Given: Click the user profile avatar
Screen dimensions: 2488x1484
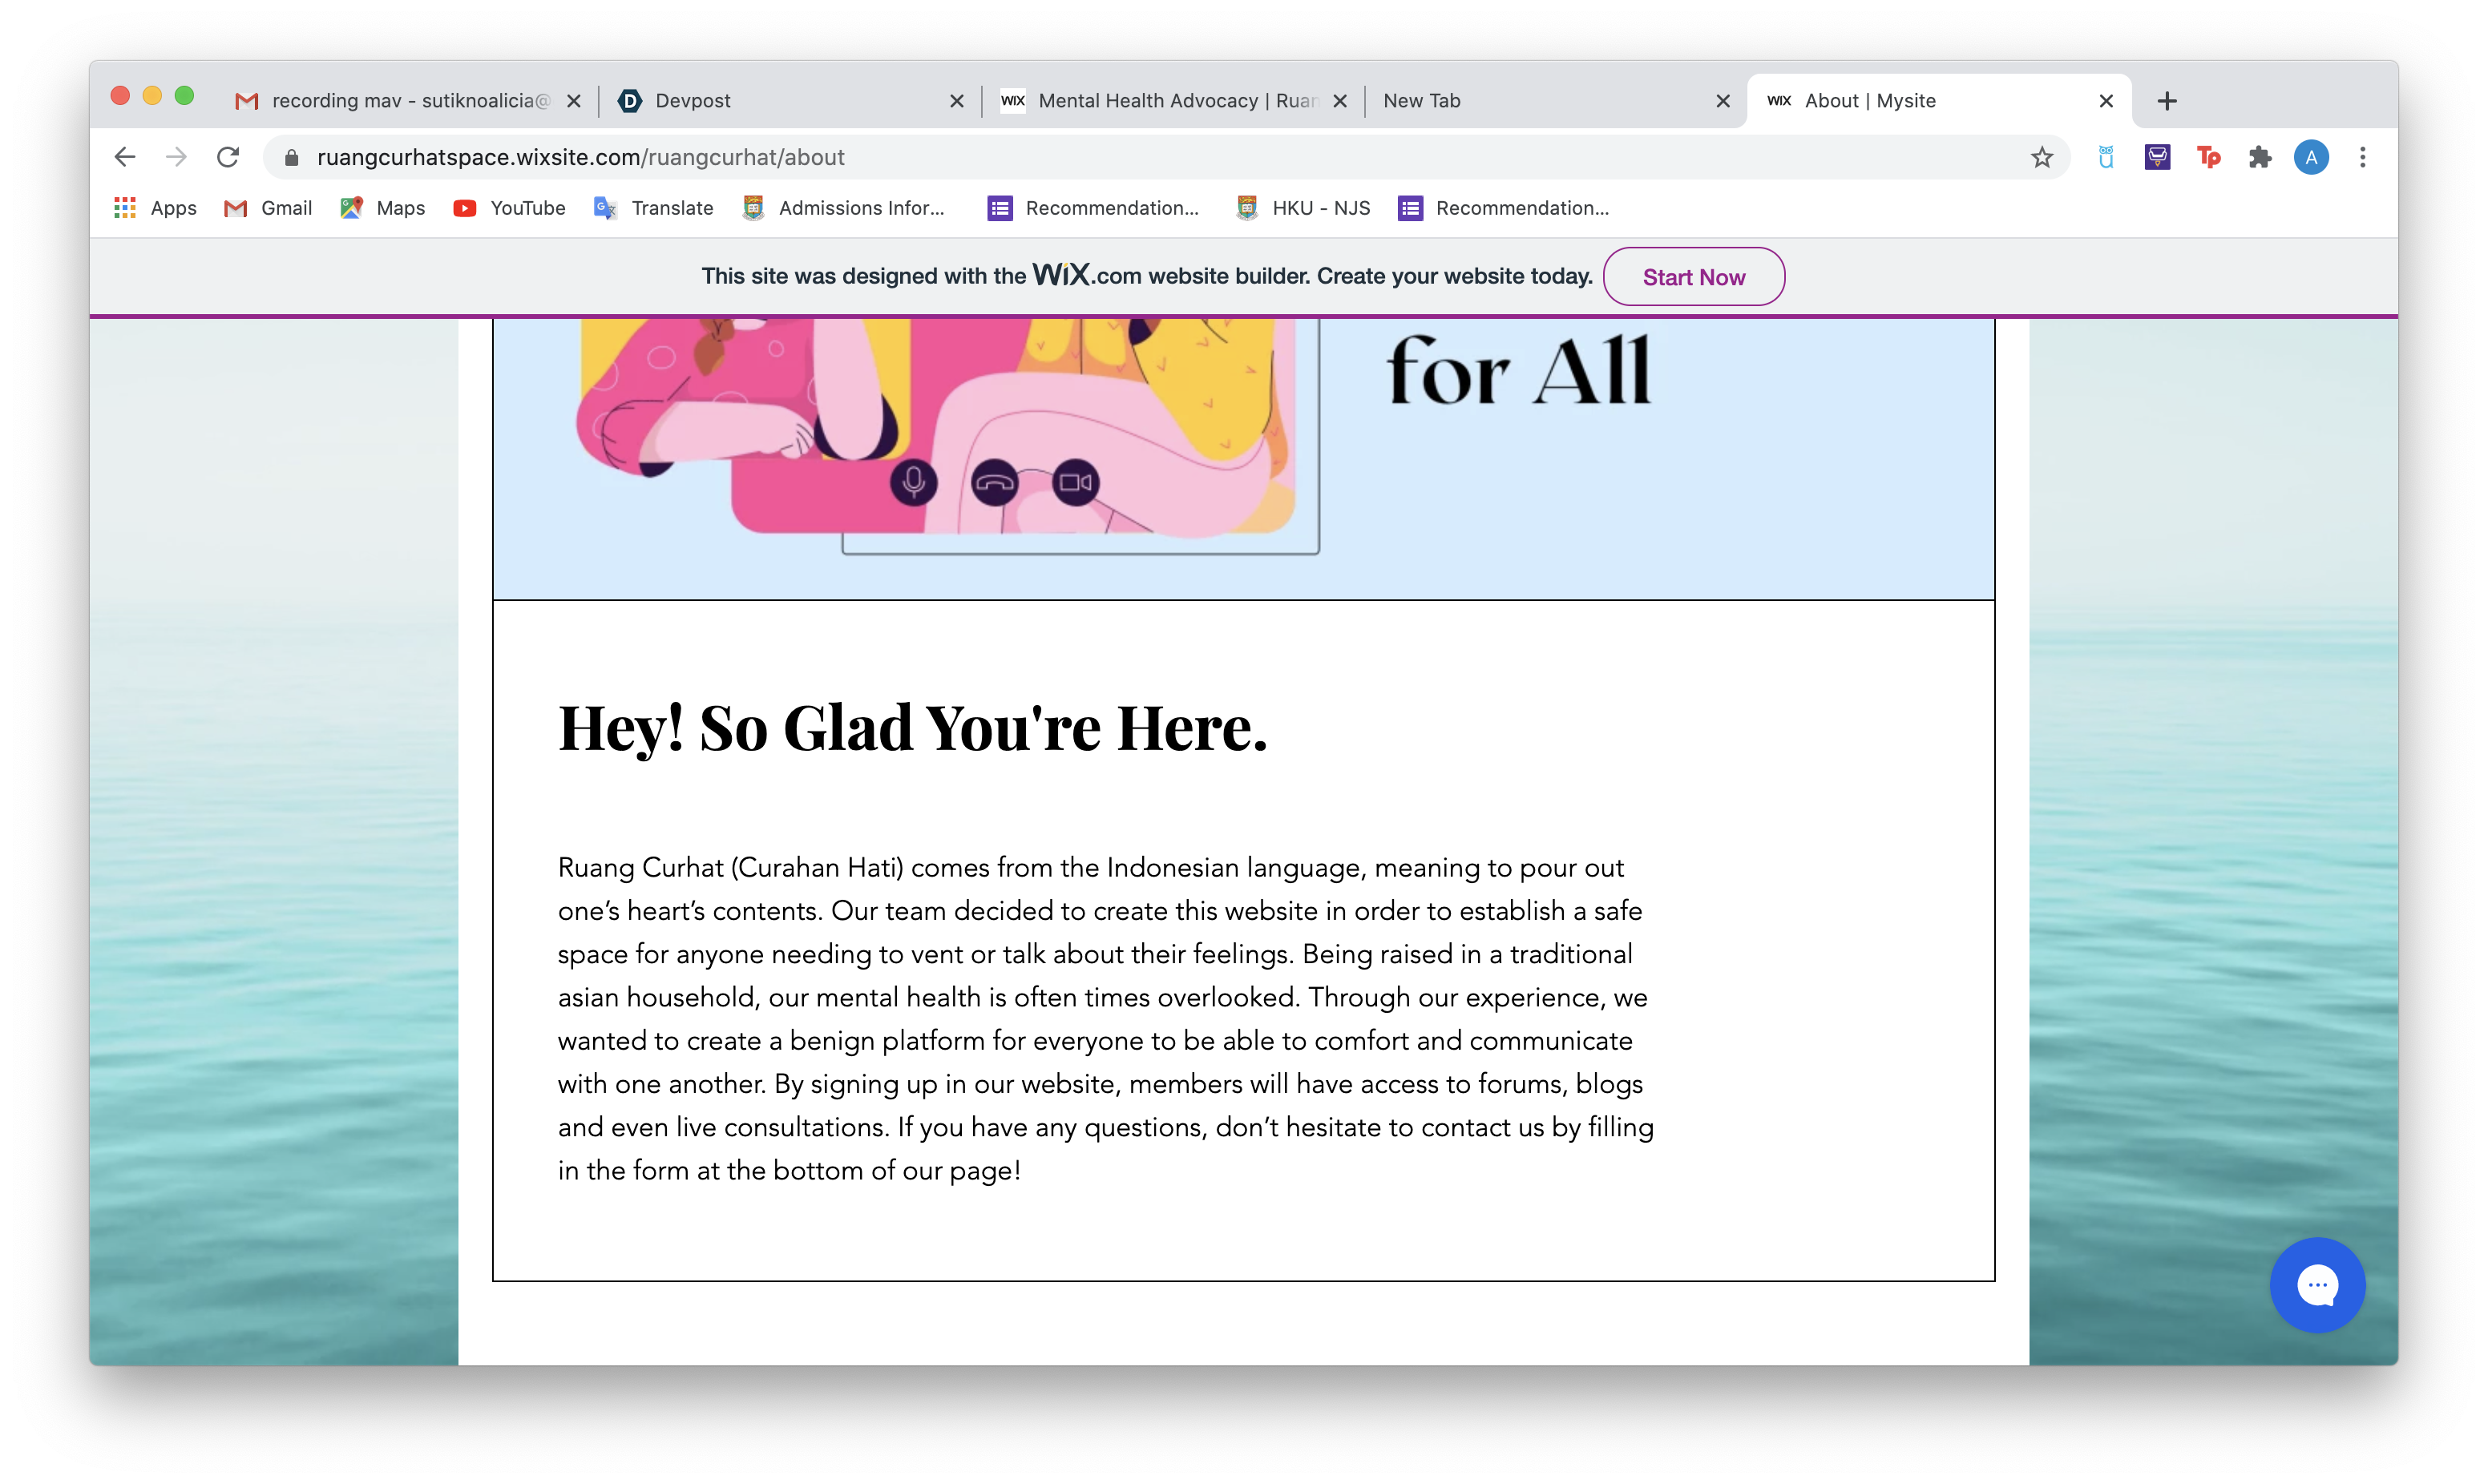Looking at the screenshot, I should (2311, 157).
